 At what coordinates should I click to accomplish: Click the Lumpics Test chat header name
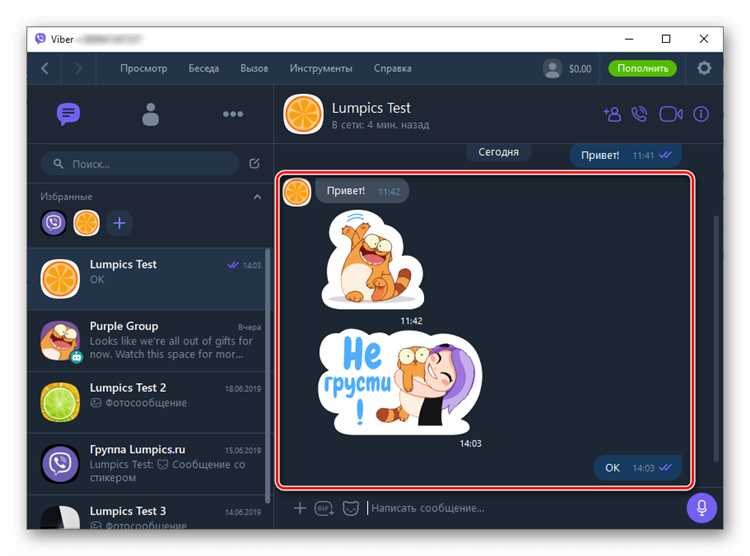371,108
